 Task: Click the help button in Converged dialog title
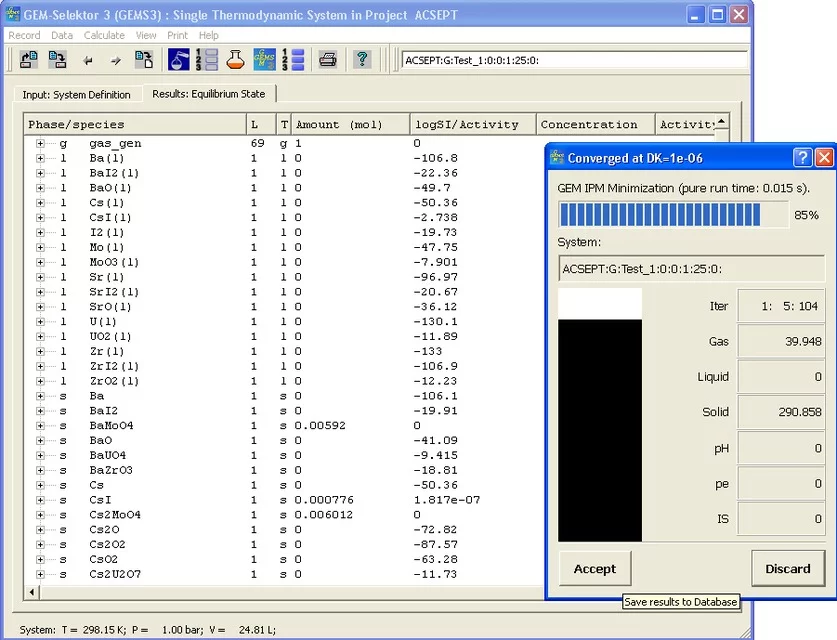click(802, 157)
